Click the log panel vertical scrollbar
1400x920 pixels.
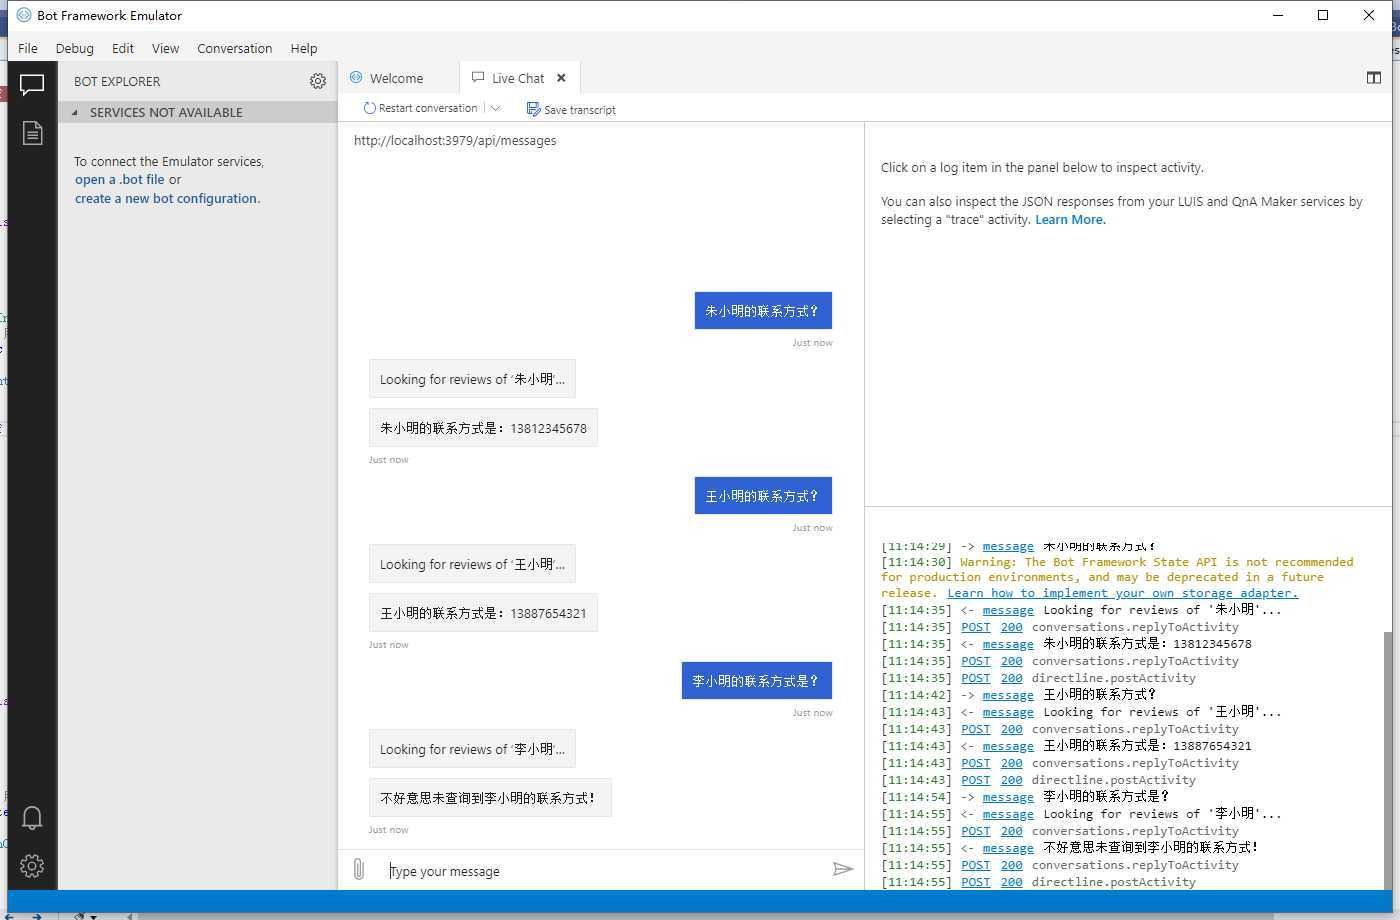1386,760
